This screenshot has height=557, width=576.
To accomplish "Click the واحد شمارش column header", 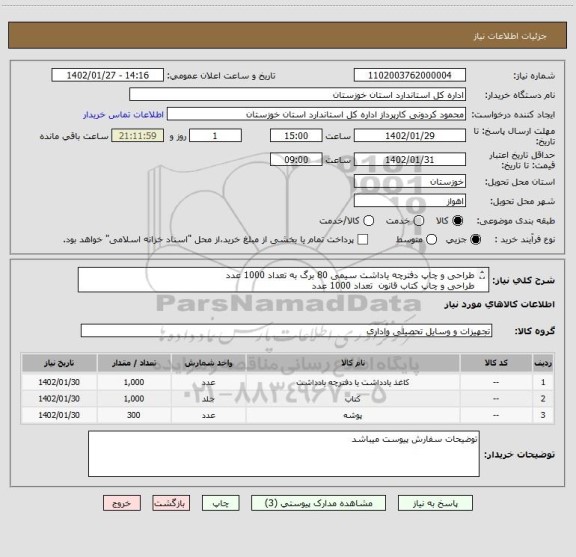I will (208, 363).
